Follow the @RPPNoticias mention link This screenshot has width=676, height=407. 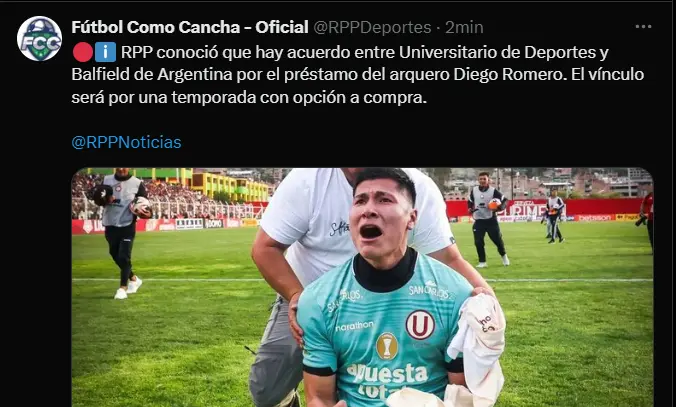(x=126, y=142)
